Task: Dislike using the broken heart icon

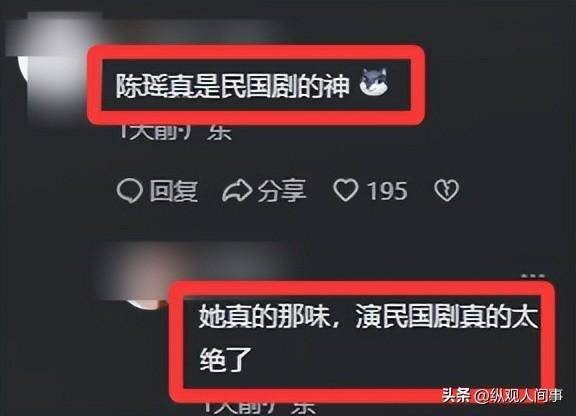Action: [446, 190]
